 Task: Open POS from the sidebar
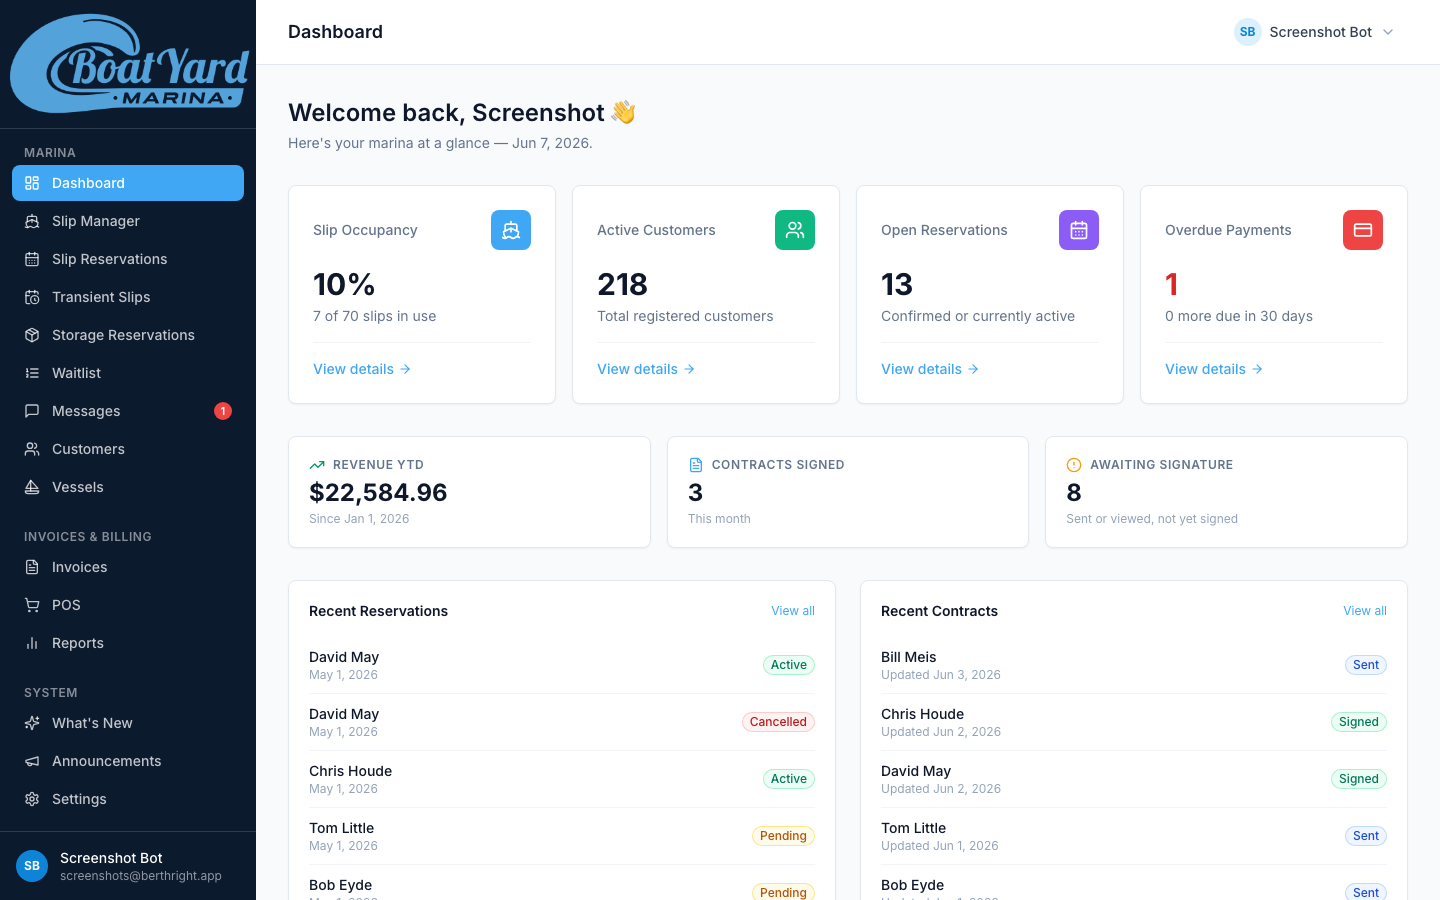coord(128,605)
